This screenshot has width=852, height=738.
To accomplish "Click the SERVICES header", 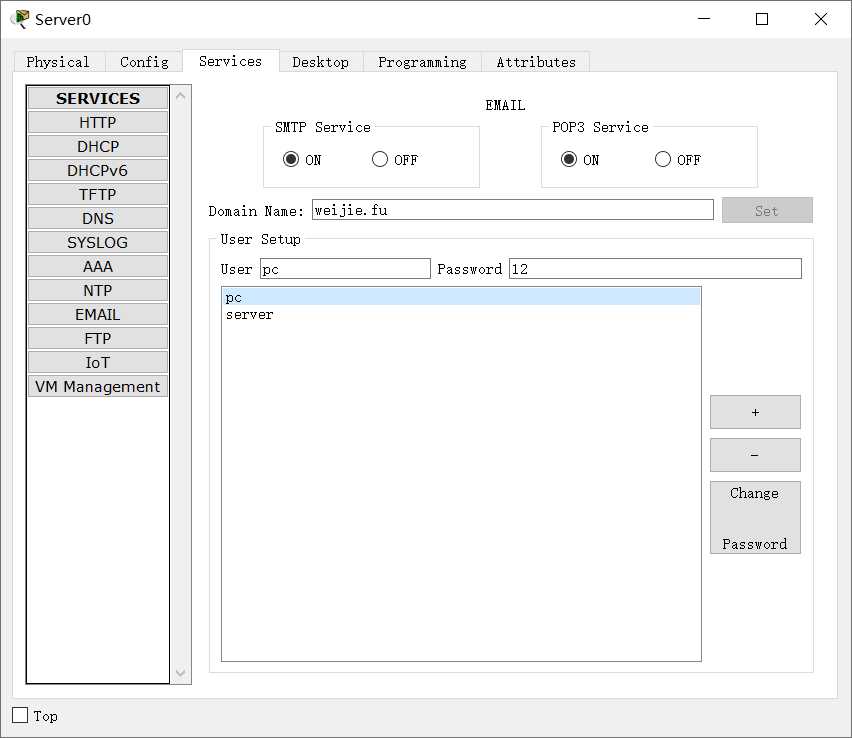I will tap(98, 98).
